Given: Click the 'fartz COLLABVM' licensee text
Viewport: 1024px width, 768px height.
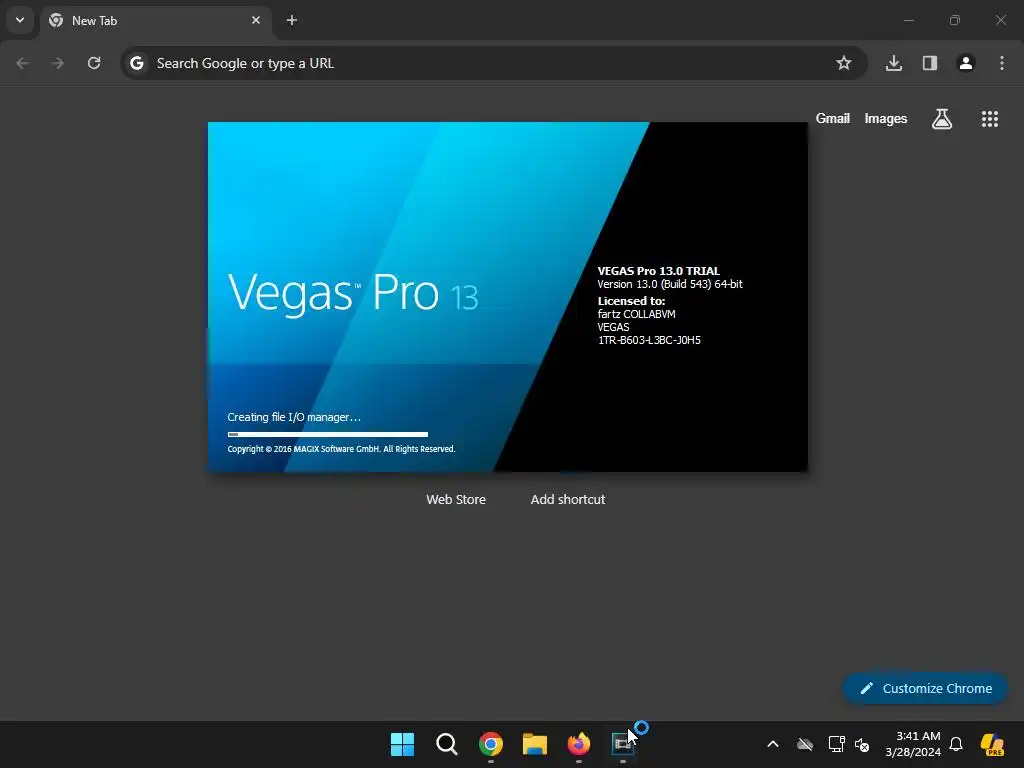Looking at the screenshot, I should pos(637,314).
